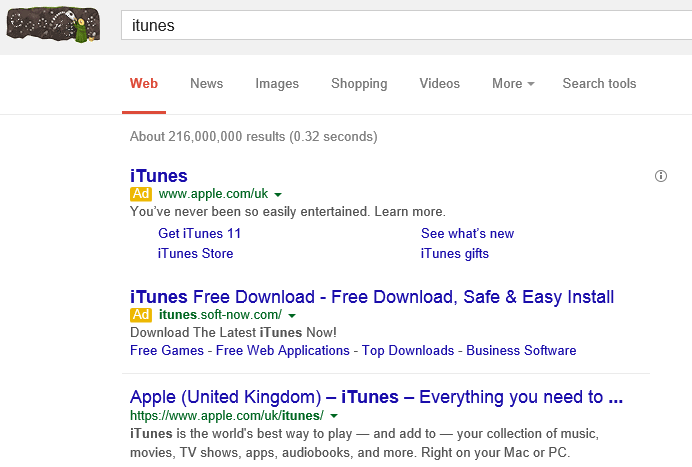Open the iTunes Store sitelink

click(196, 254)
